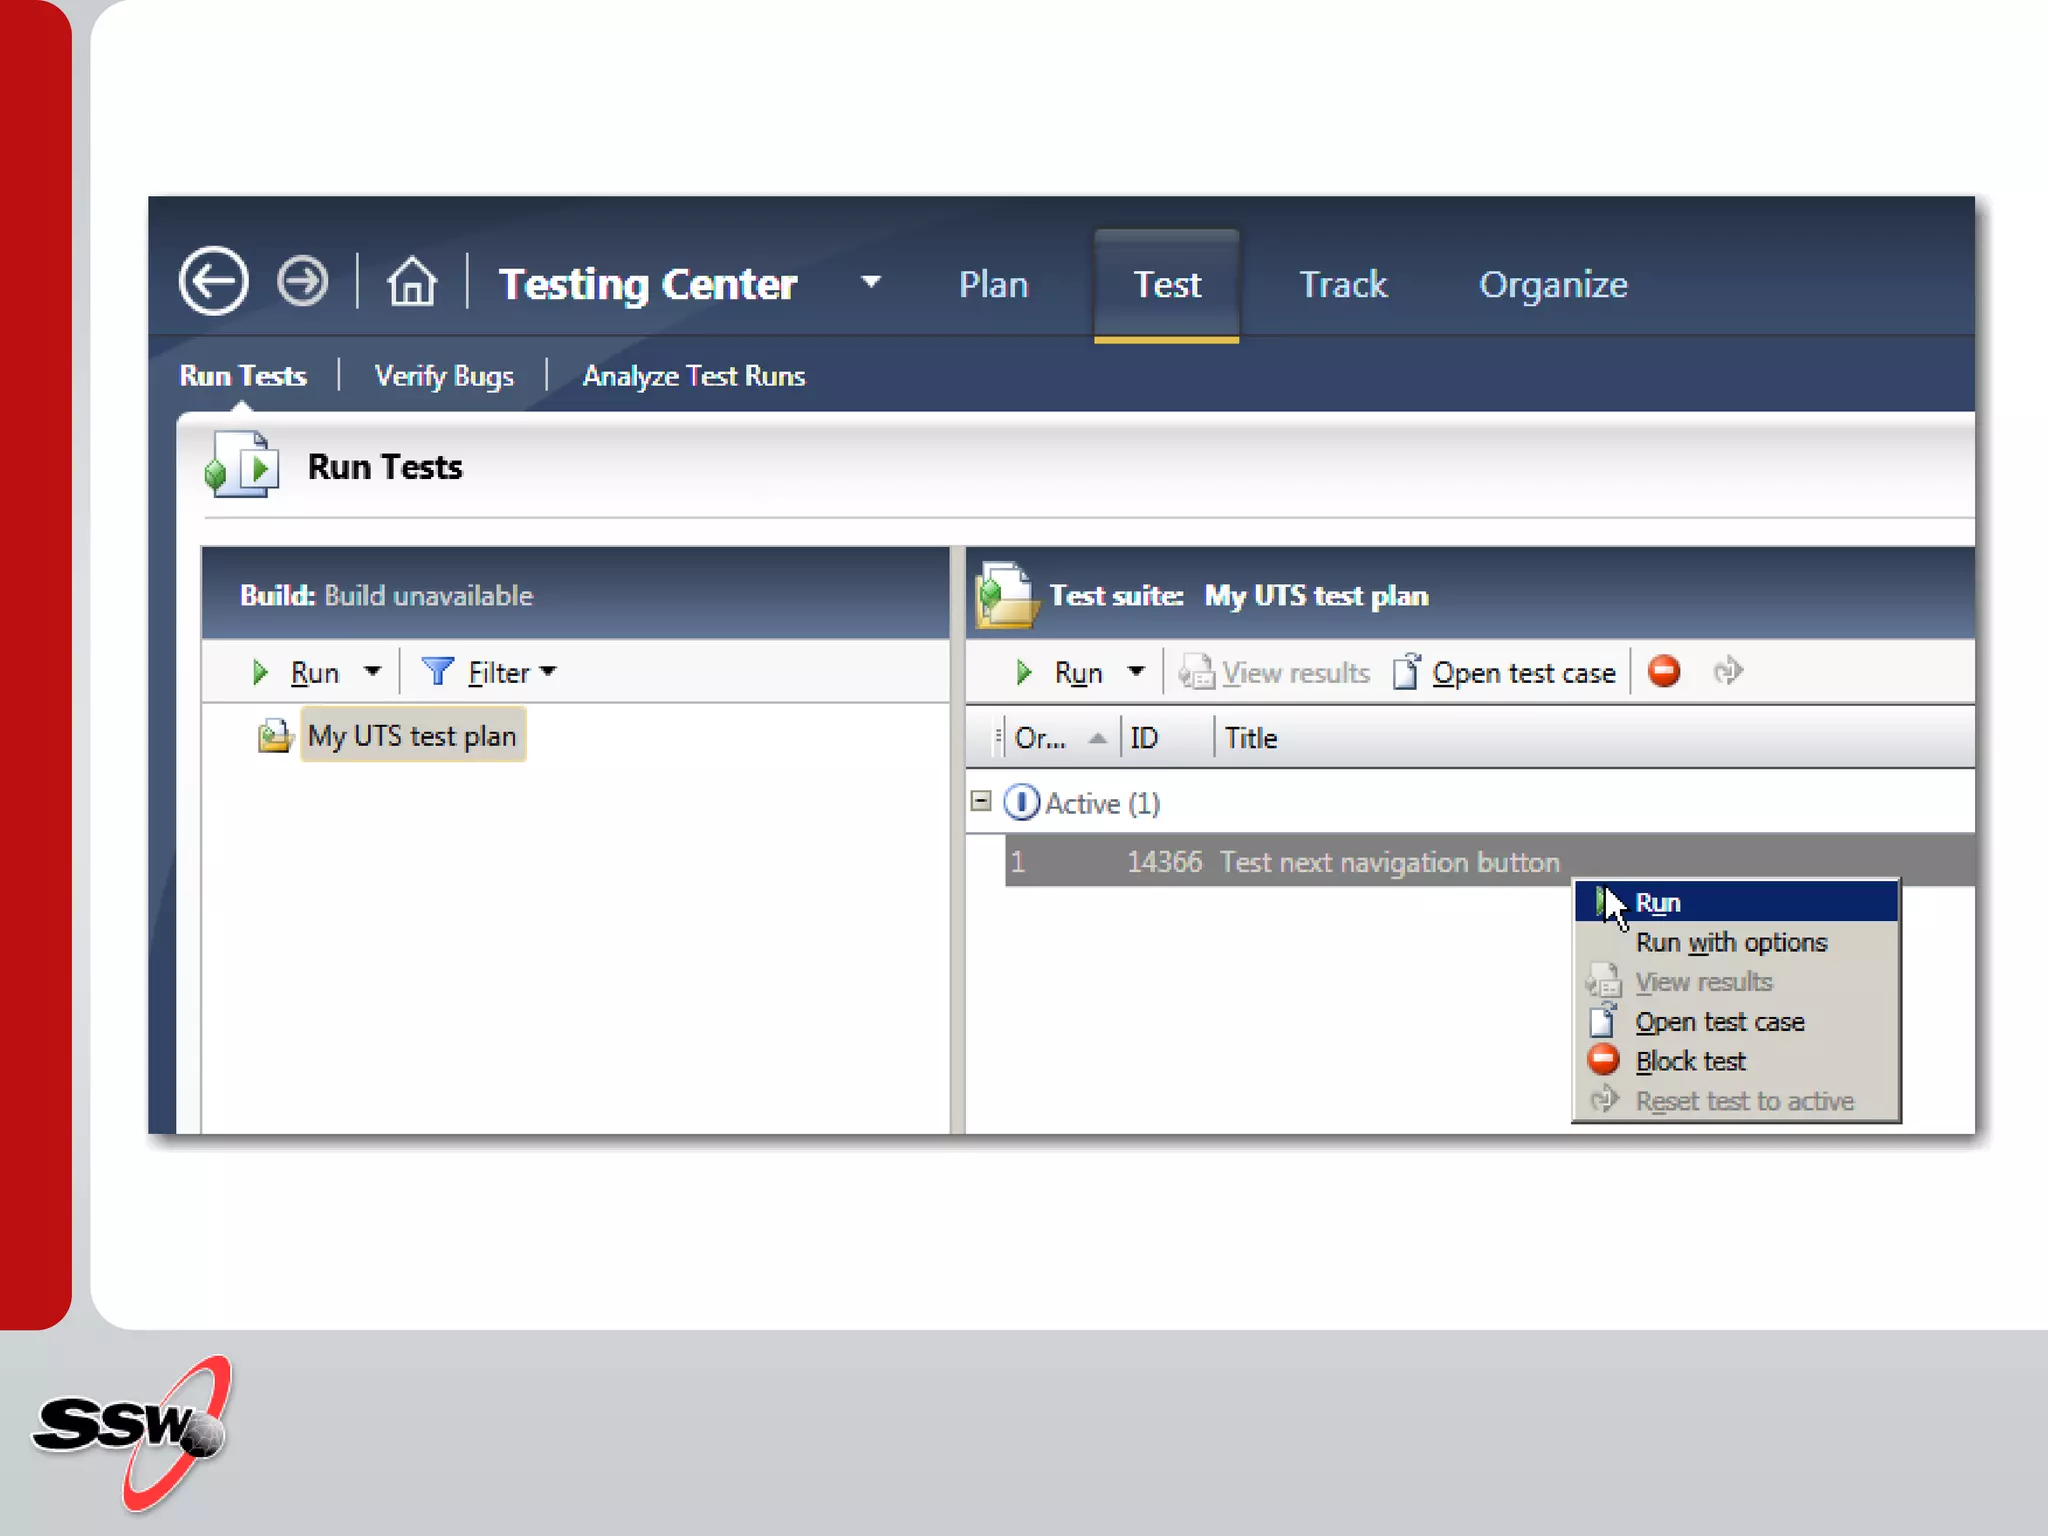Screen dimensions: 2048x1536
Task: Select My UTS test plan tree item
Action: (412, 736)
